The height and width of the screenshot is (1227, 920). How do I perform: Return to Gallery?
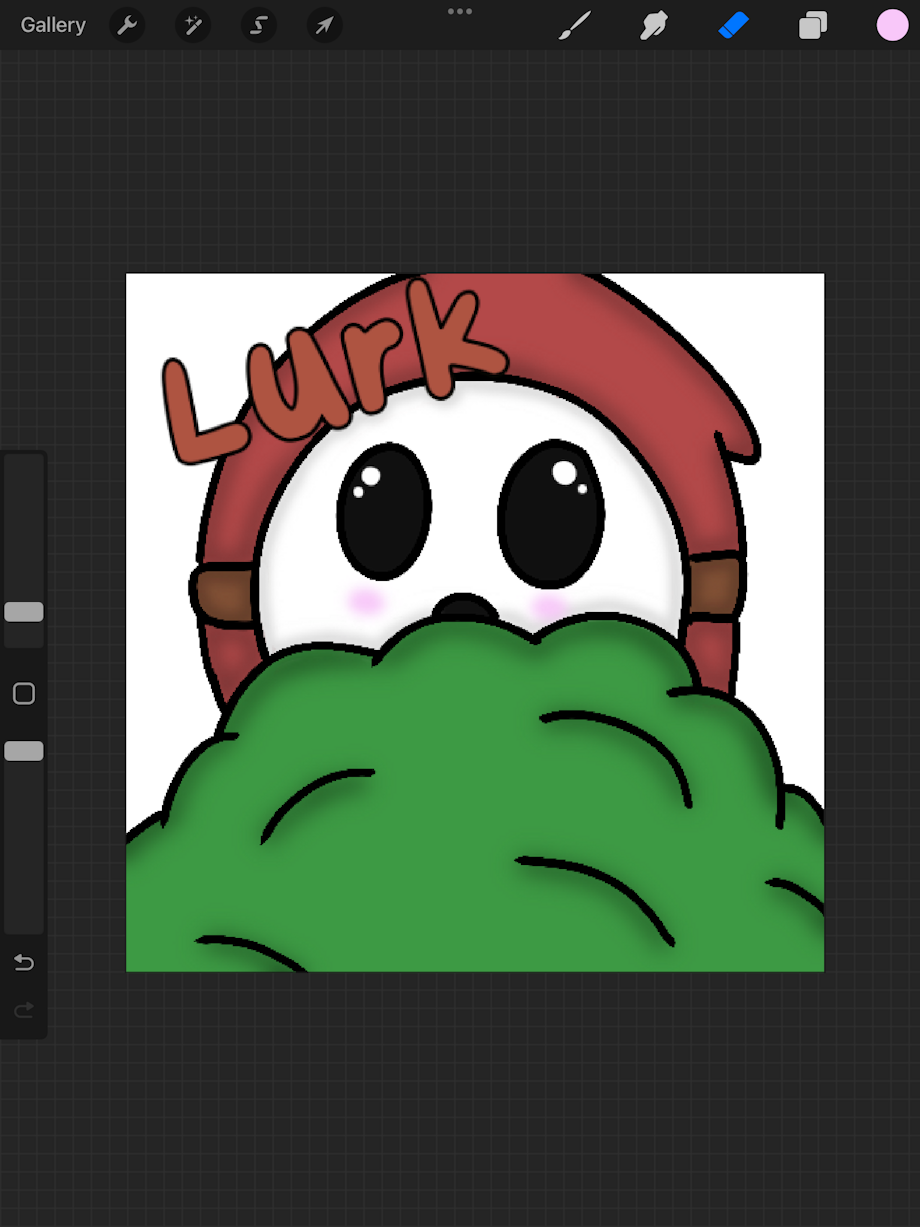[x=53, y=25]
